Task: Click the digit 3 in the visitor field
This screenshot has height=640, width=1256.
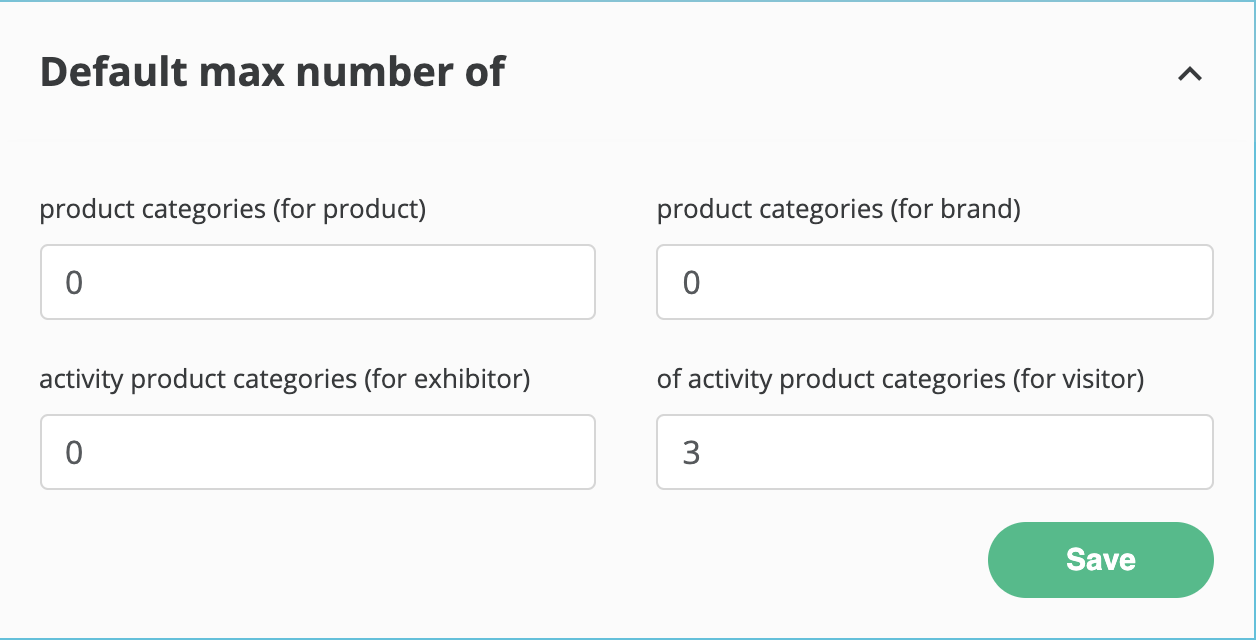Action: (x=691, y=453)
